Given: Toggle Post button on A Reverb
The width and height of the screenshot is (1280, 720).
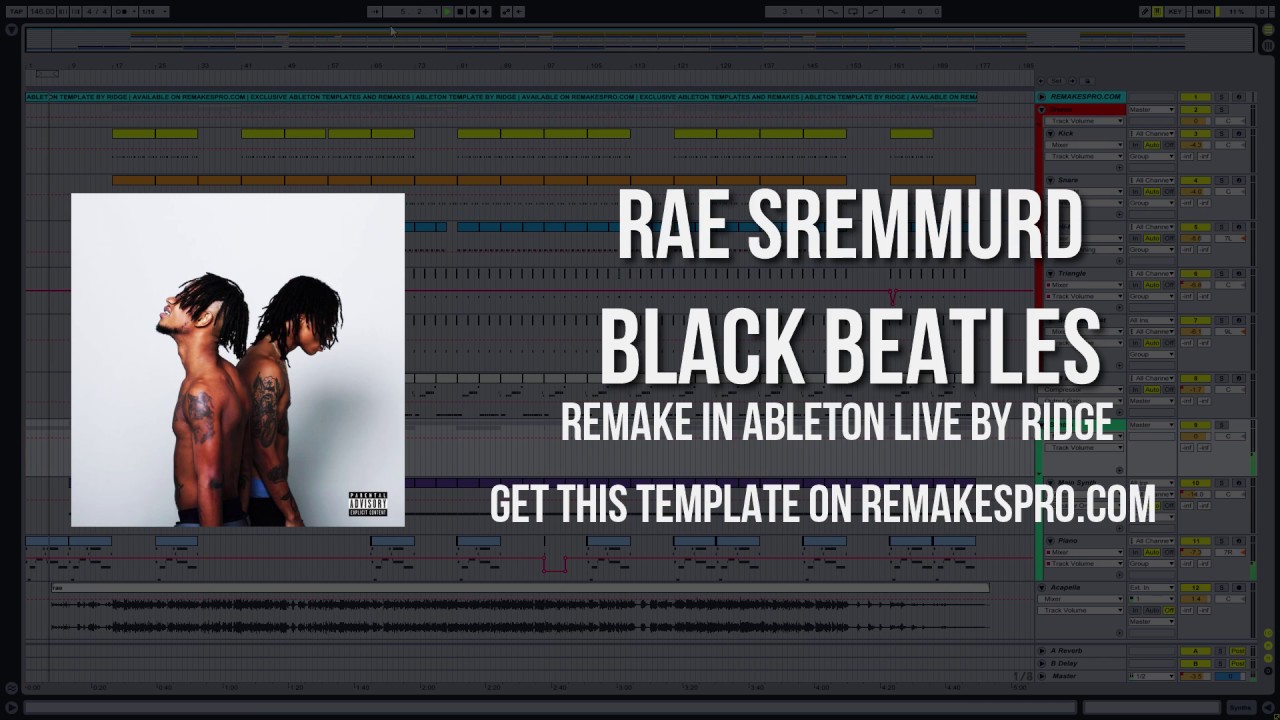Looking at the screenshot, I should pos(1238,651).
